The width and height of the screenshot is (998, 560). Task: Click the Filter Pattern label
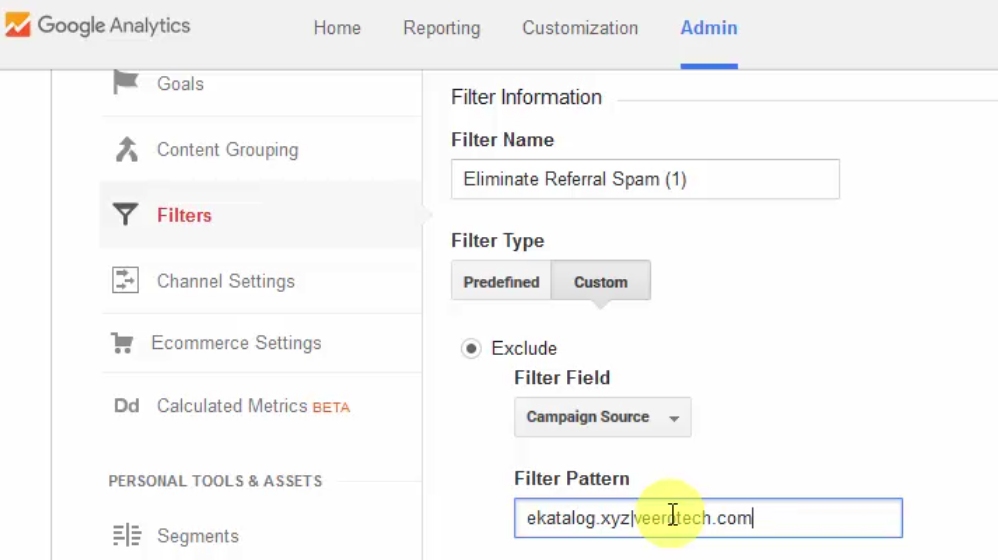572,479
